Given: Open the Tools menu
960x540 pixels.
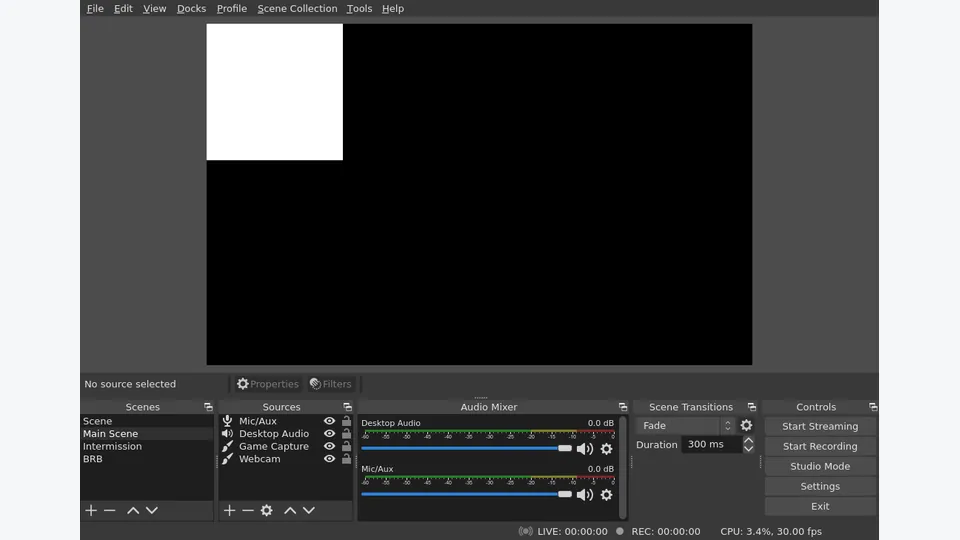Looking at the screenshot, I should pos(359,9).
